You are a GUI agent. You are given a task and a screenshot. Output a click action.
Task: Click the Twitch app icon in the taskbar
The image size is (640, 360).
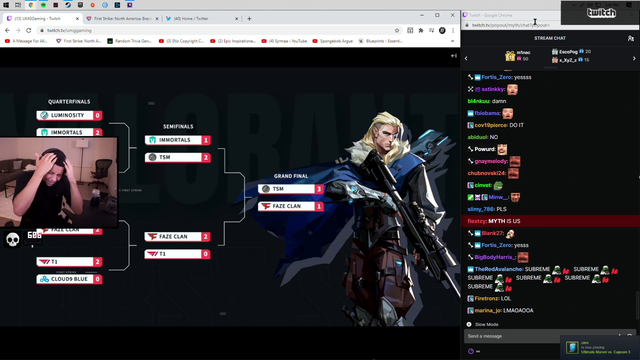129,5
